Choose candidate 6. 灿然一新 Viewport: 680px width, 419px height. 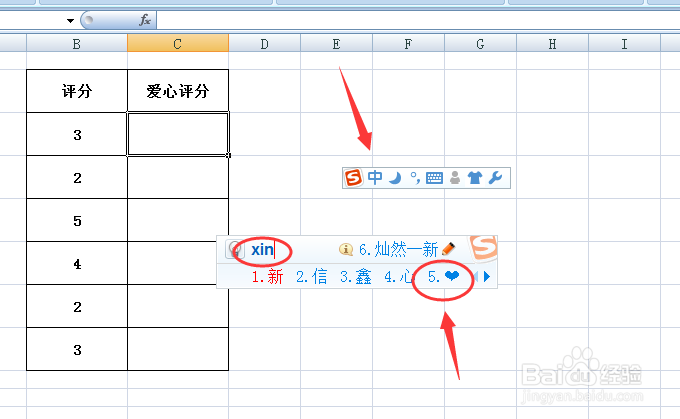click(x=398, y=249)
